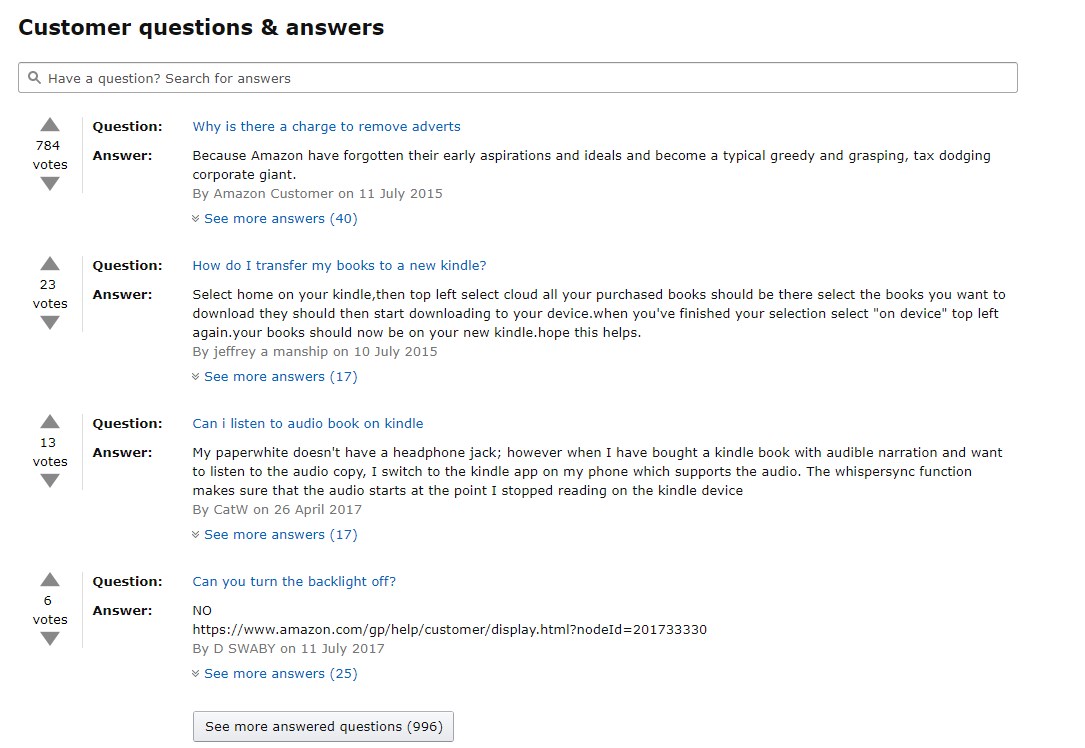The height and width of the screenshot is (748, 1085).
Task: Show the 17 more answers about audio books
Action: [279, 535]
